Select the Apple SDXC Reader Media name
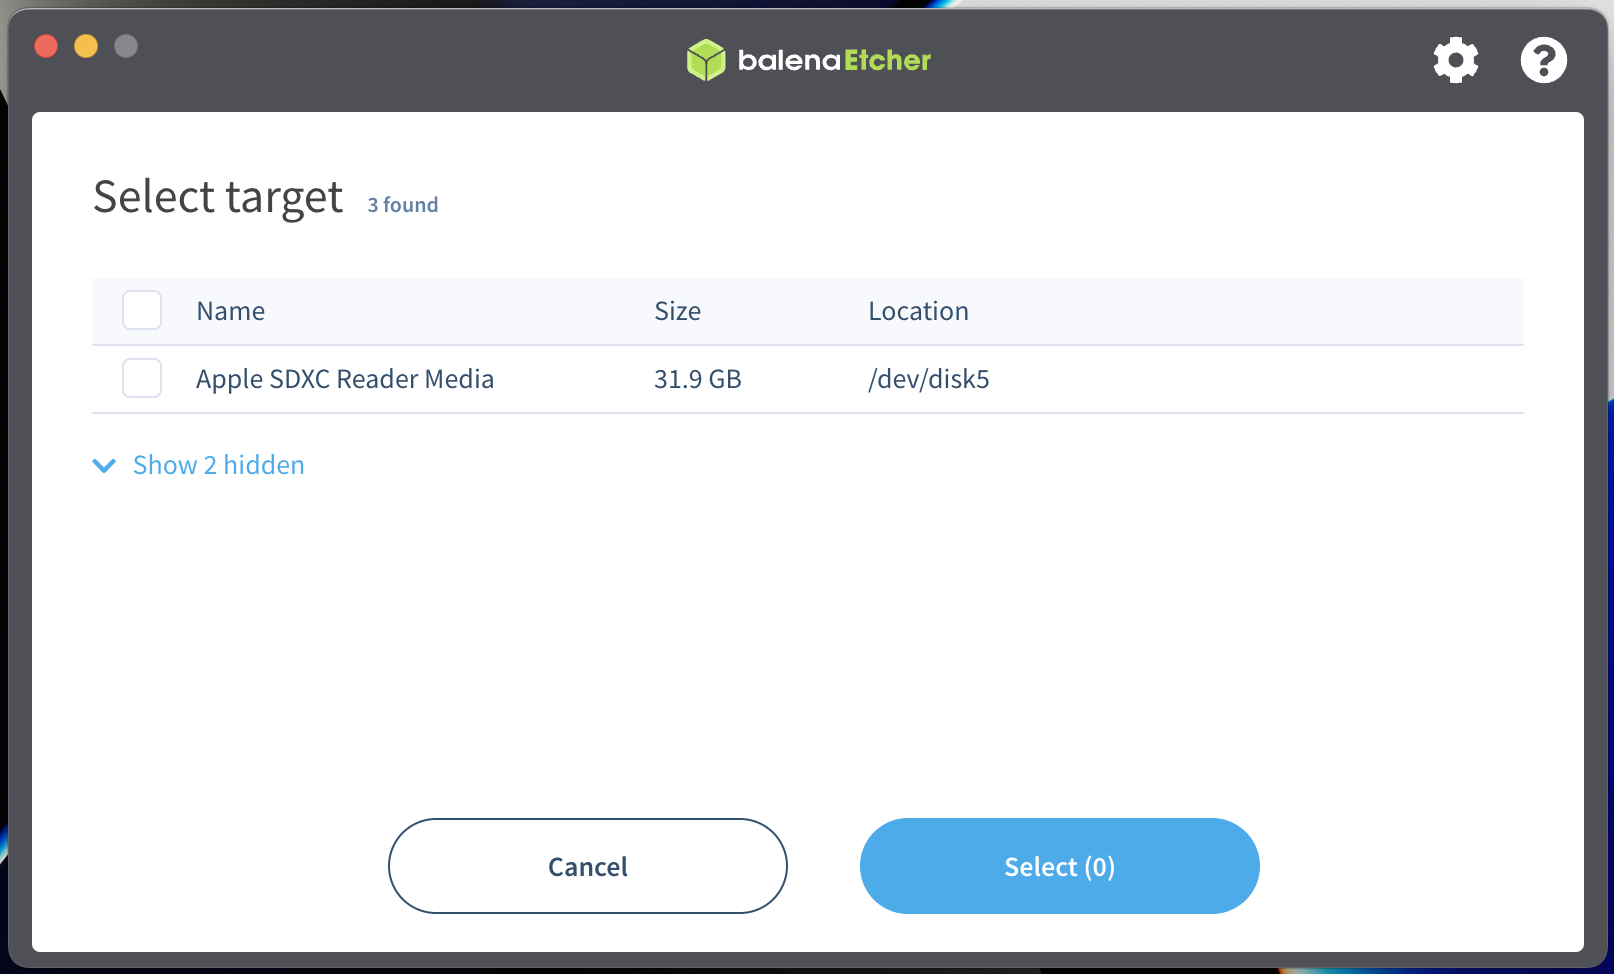The width and height of the screenshot is (1614, 974). click(x=344, y=379)
